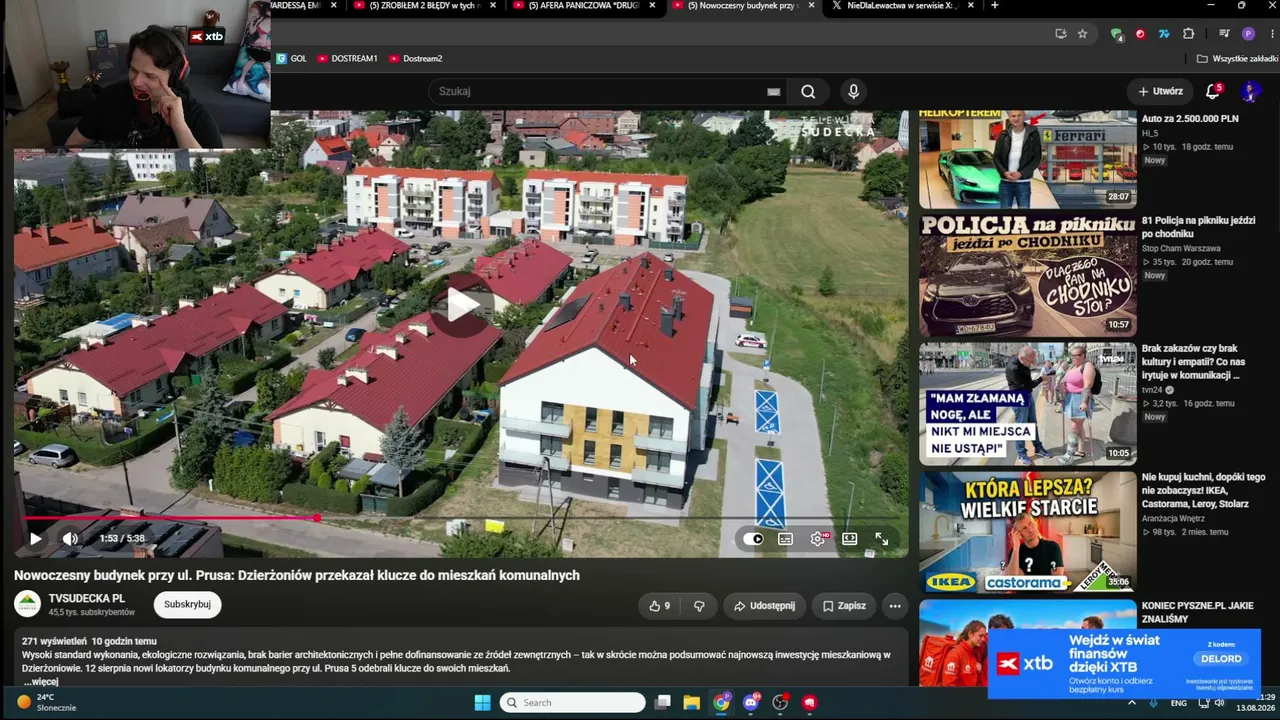Play the video with the player's play button
1280x720 pixels.
pos(36,538)
